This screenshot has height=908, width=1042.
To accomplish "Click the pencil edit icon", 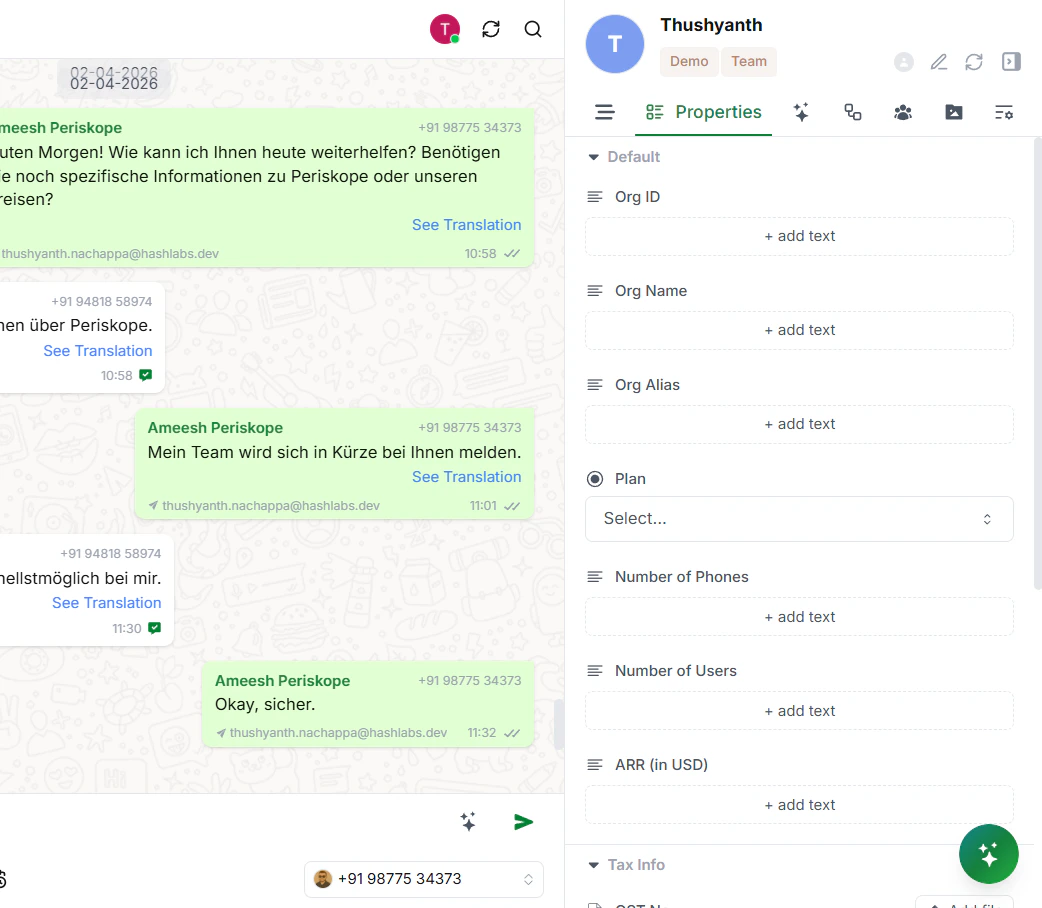I will pos(938,62).
